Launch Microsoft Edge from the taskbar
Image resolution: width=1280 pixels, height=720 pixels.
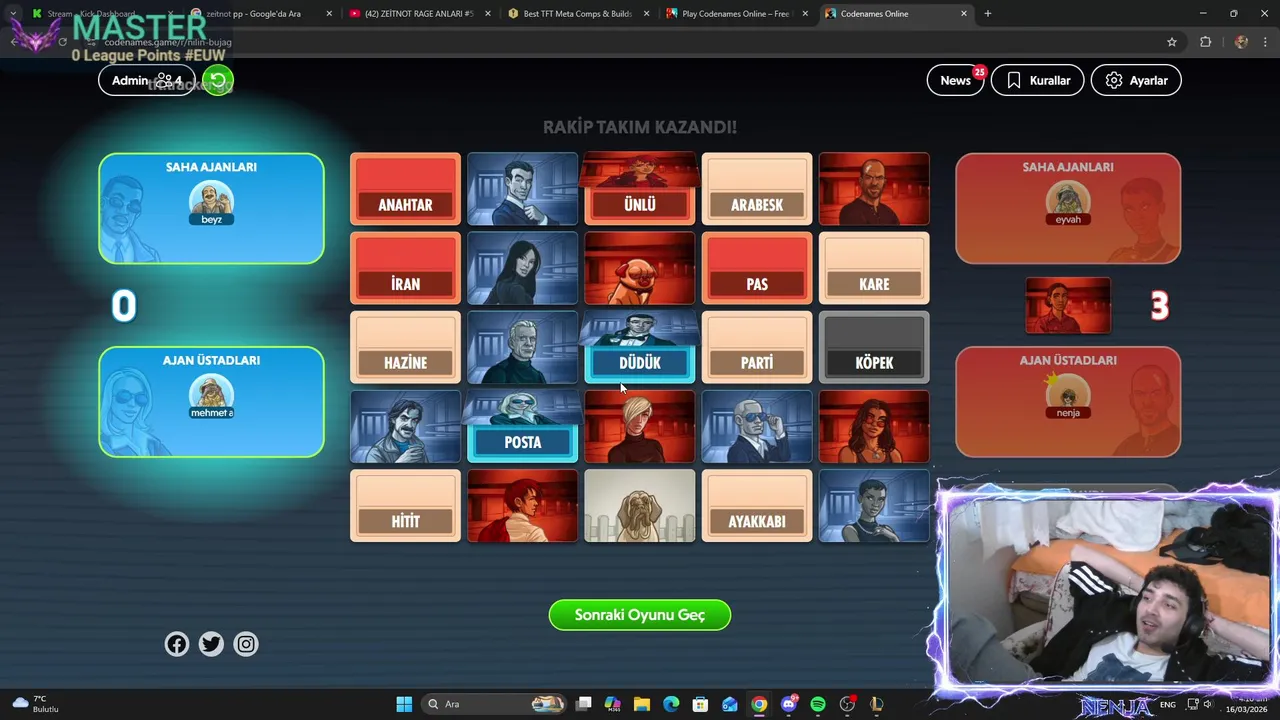pos(671,704)
